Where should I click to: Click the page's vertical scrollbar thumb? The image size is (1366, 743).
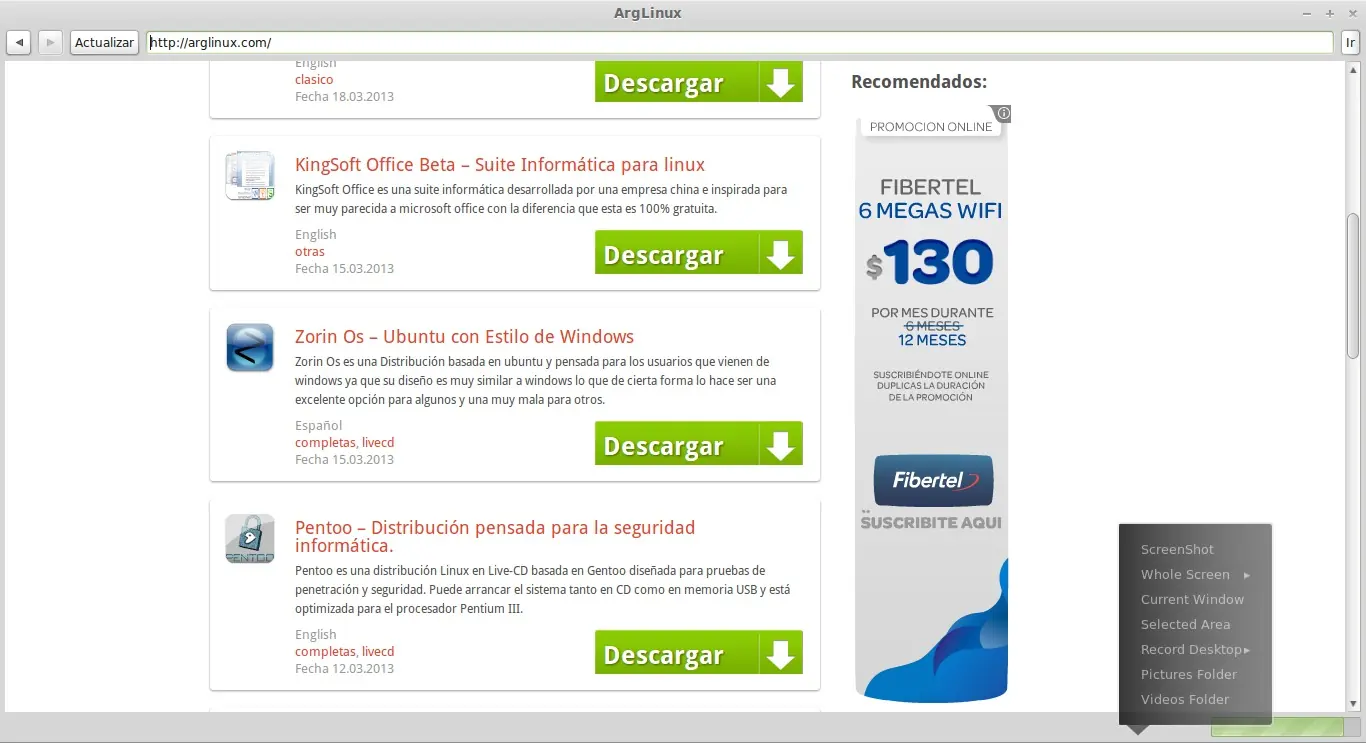click(1353, 286)
